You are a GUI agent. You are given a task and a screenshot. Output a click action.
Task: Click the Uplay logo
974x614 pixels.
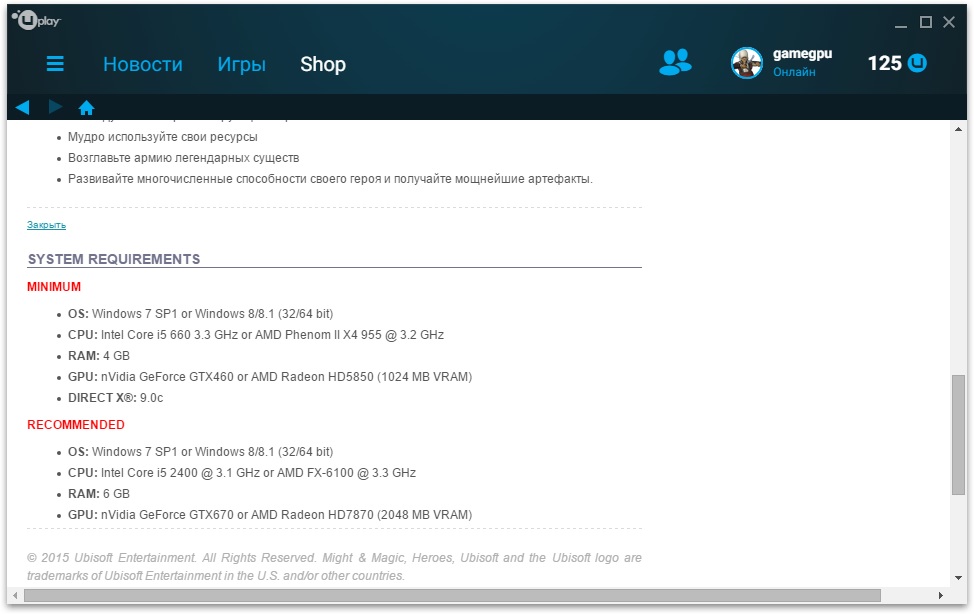pyautogui.click(x=36, y=21)
